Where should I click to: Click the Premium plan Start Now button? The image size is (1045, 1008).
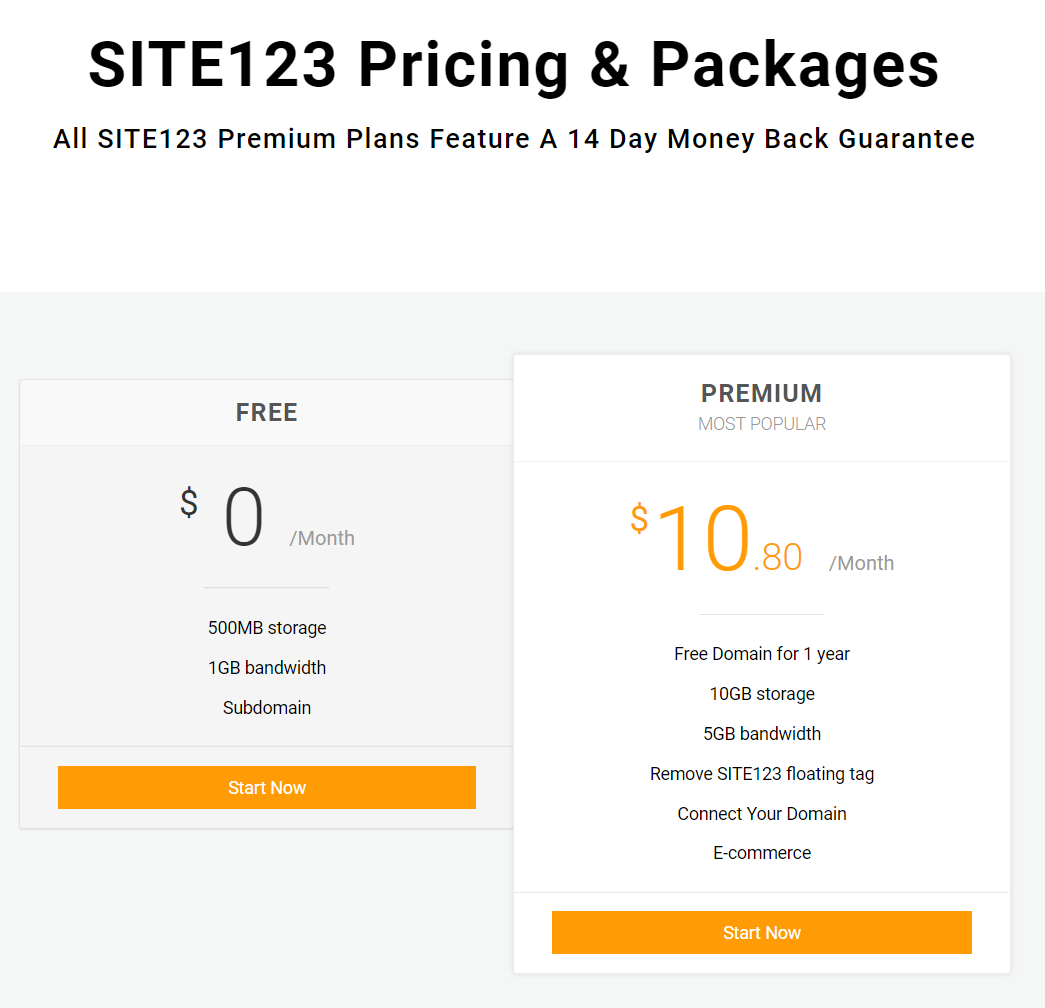761,932
